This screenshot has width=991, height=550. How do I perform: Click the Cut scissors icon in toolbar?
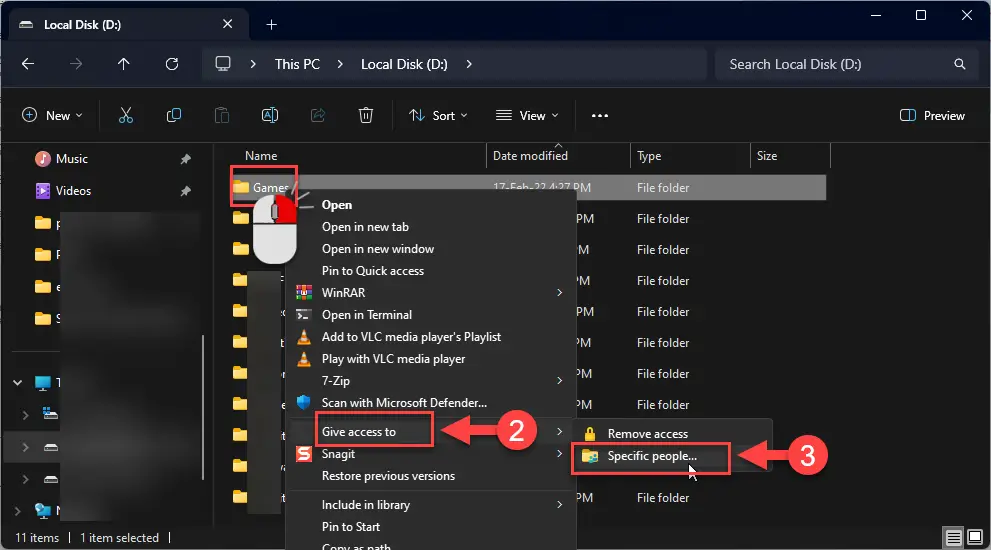click(x=126, y=115)
